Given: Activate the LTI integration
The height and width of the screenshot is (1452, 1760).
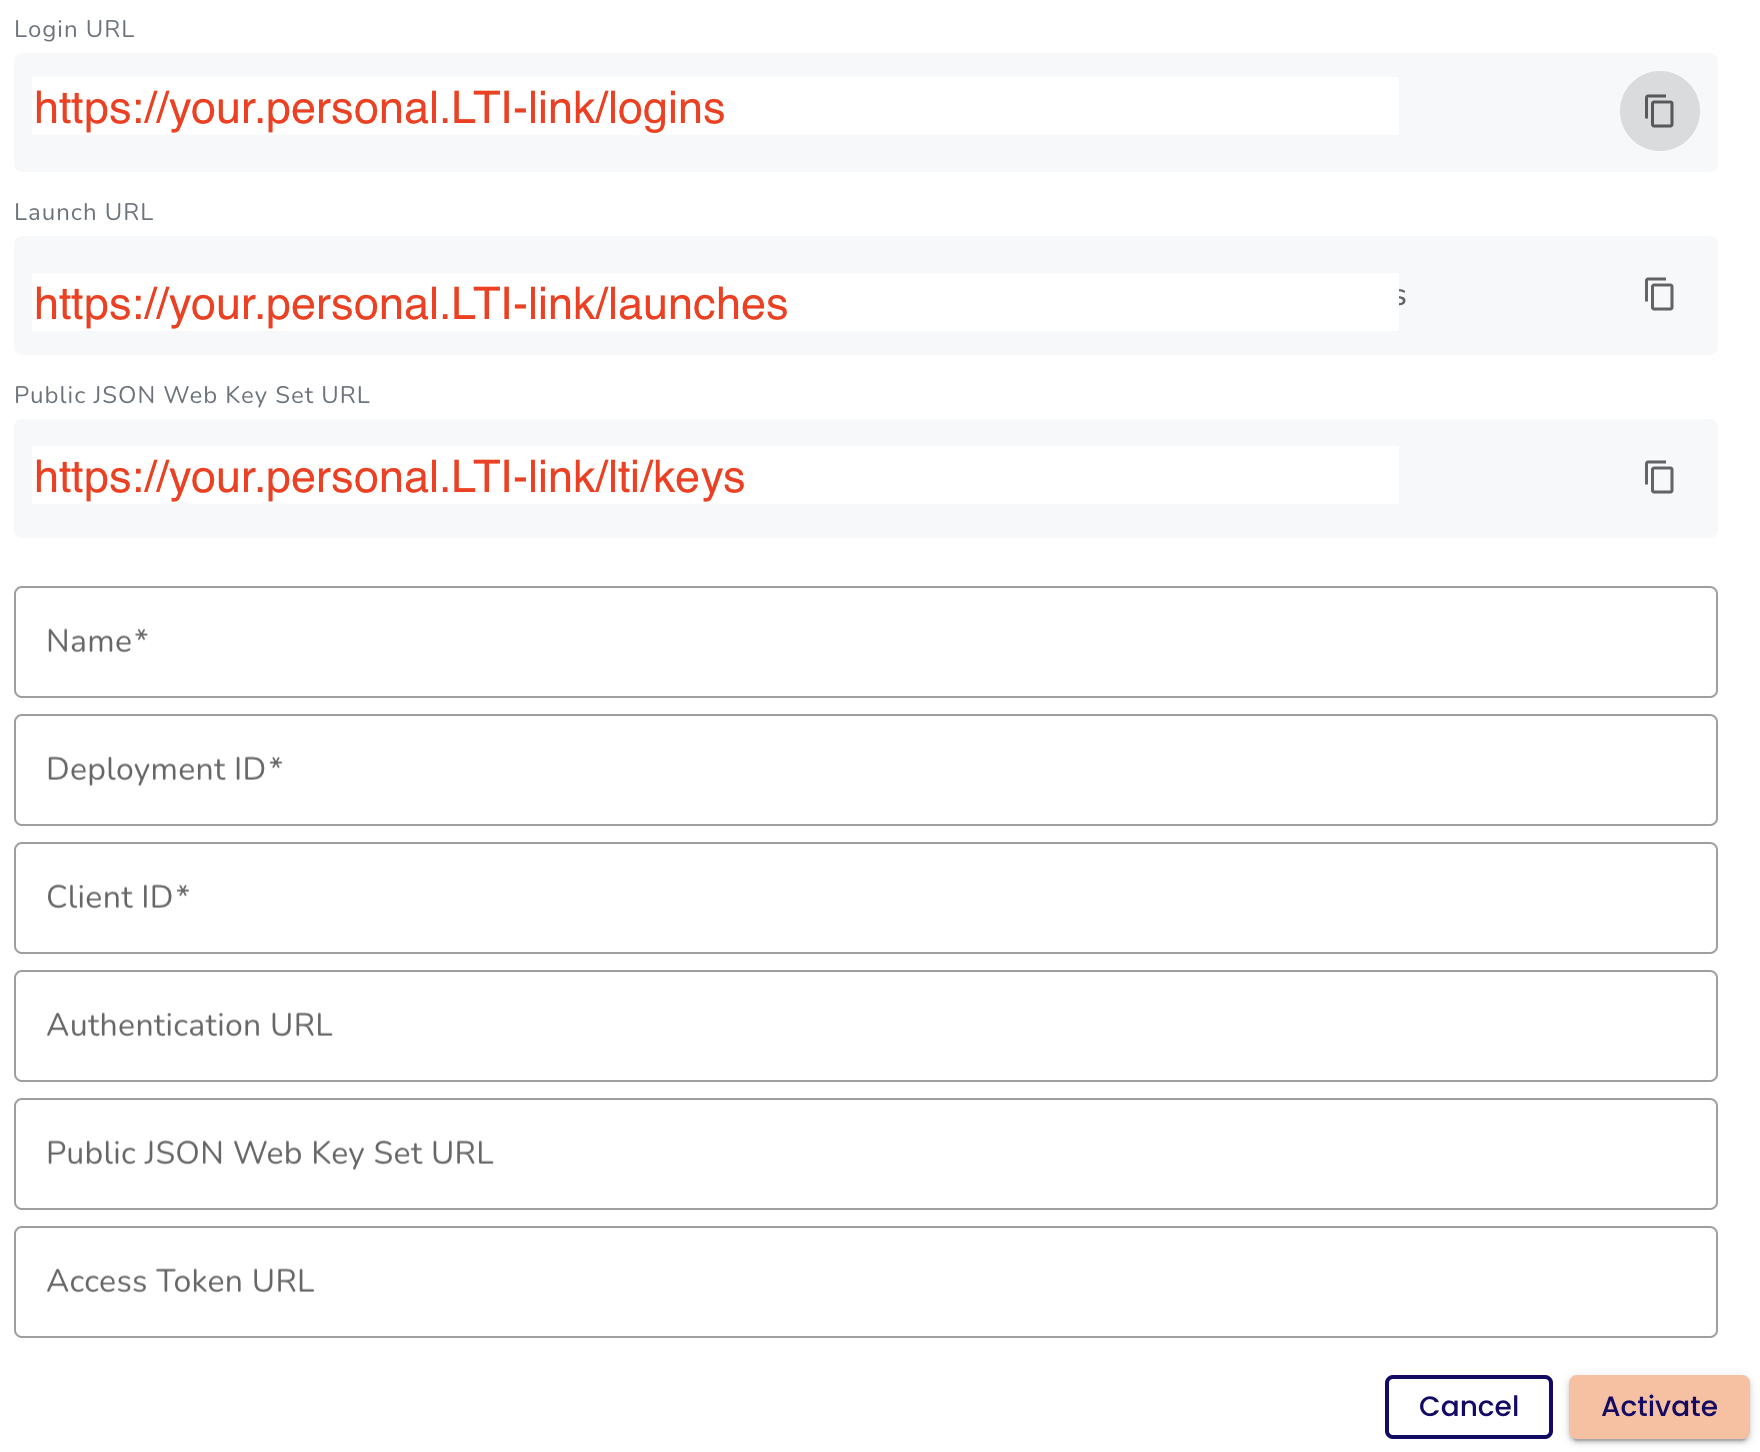Looking at the screenshot, I should tap(1659, 1406).
